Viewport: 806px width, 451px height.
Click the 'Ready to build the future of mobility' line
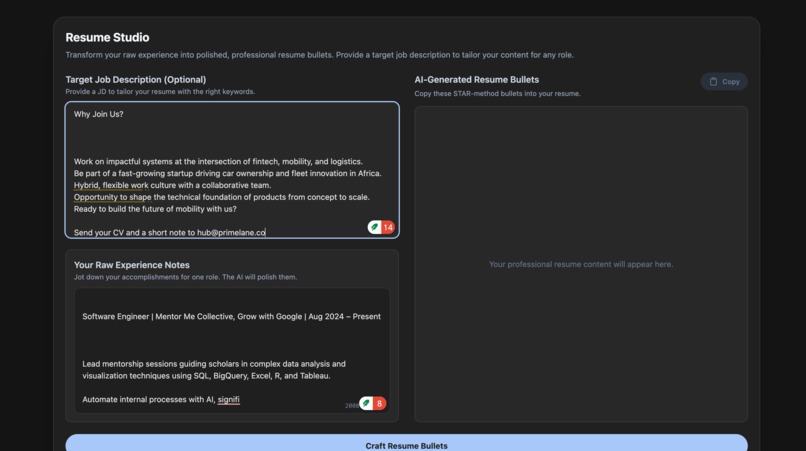point(155,209)
